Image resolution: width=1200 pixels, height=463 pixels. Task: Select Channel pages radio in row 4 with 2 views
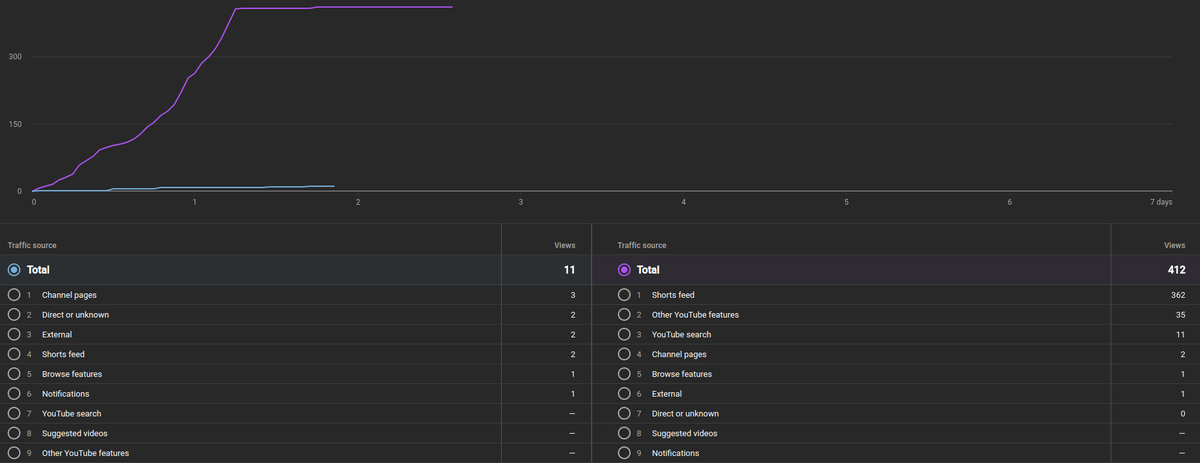[x=624, y=354]
